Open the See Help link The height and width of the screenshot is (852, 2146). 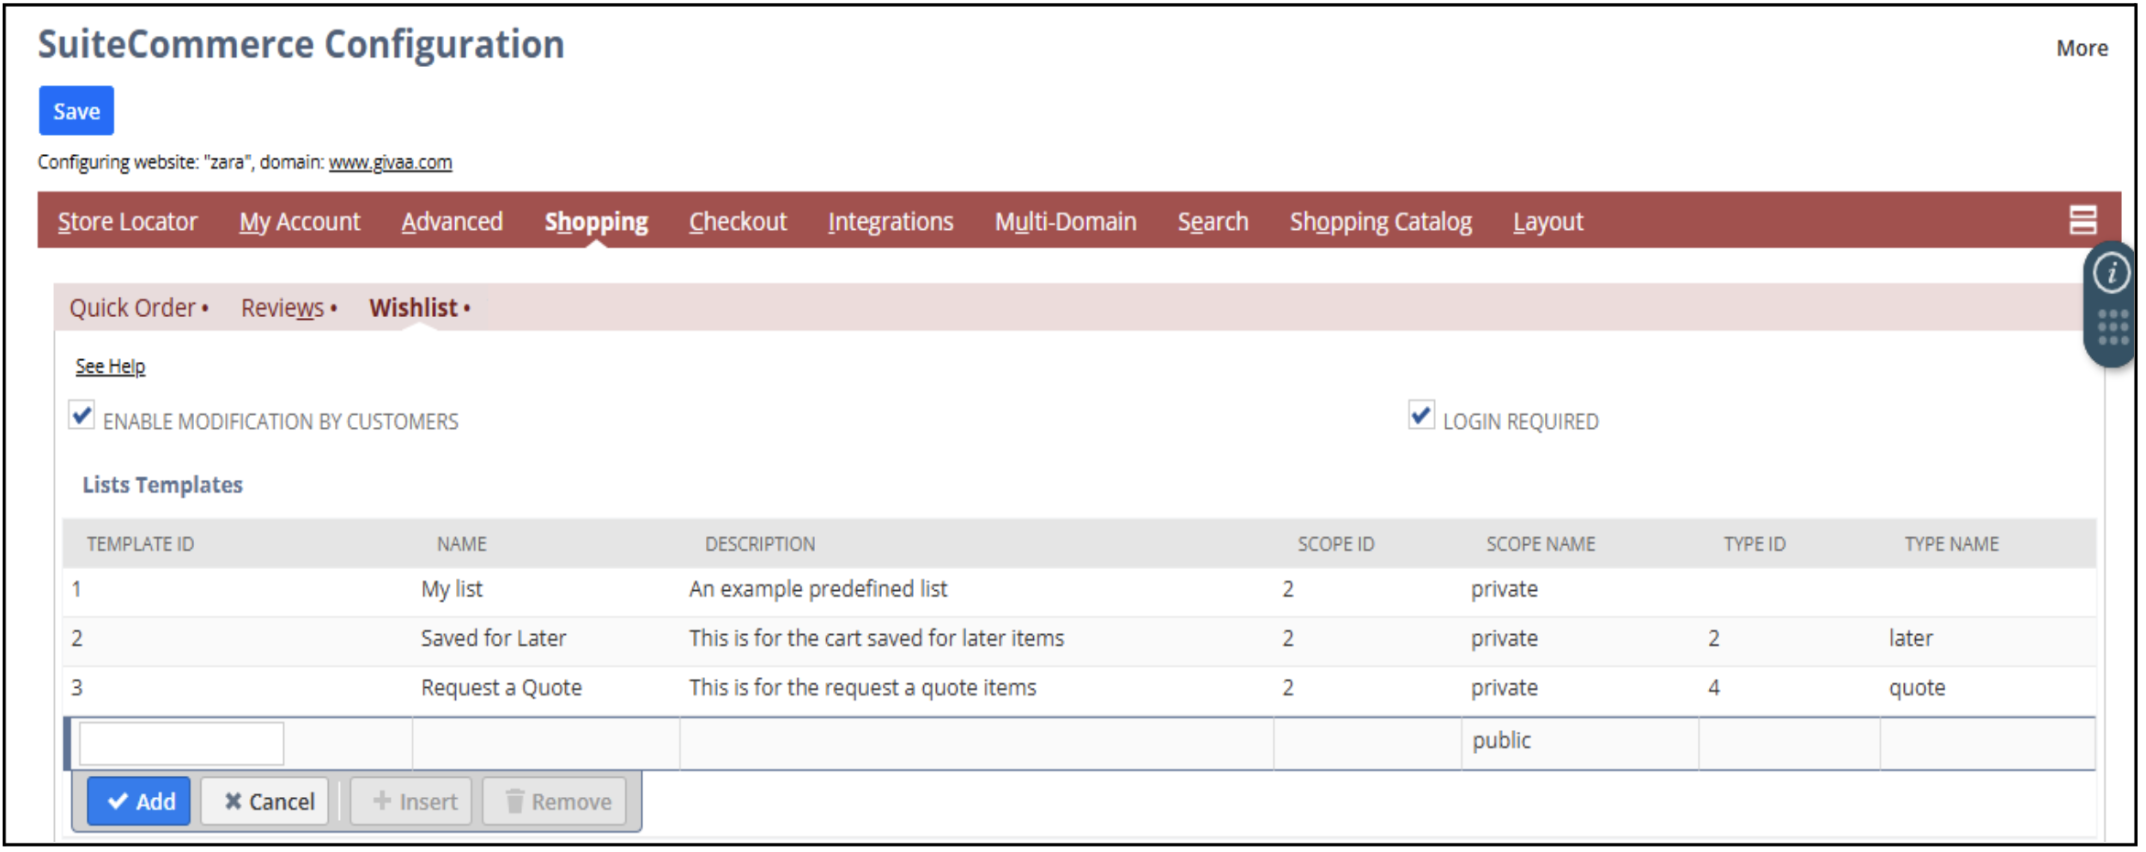point(110,367)
